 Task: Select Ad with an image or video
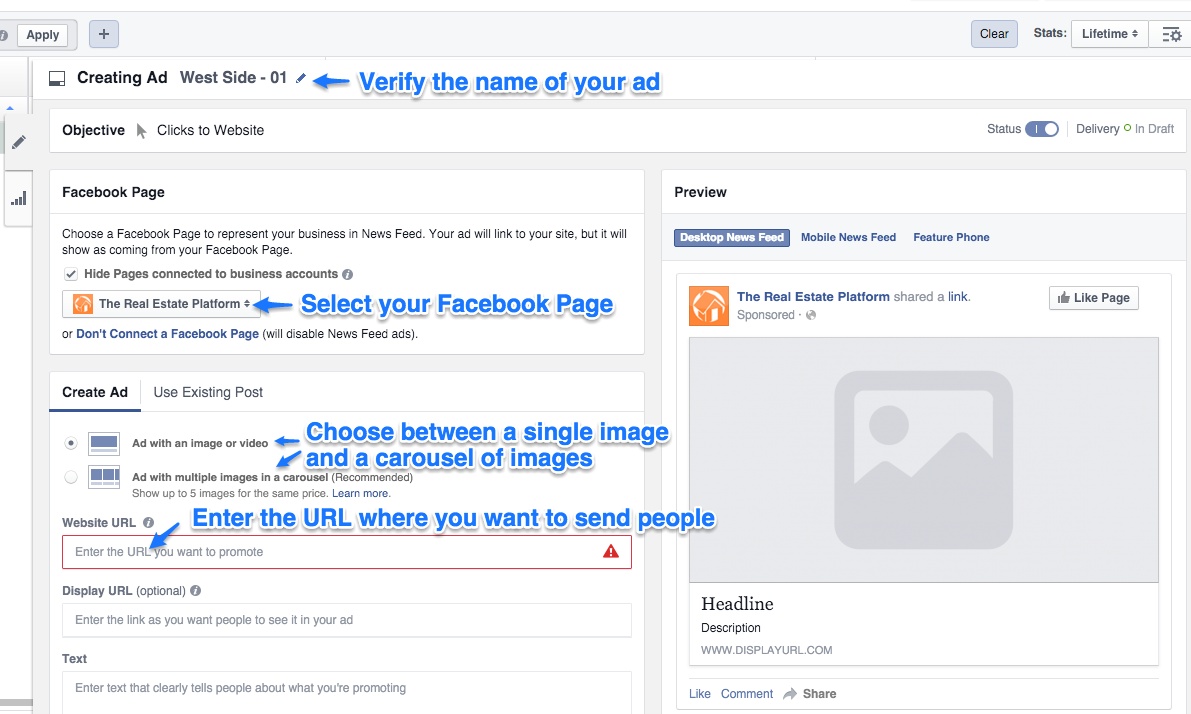click(x=71, y=443)
